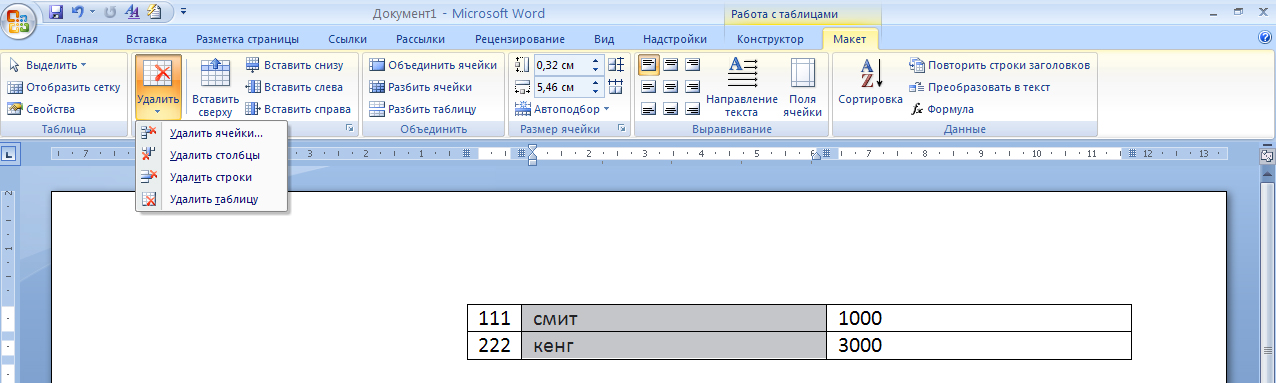1276x383 pixels.
Task: Click Объединить ячейки
Action: tap(433, 65)
